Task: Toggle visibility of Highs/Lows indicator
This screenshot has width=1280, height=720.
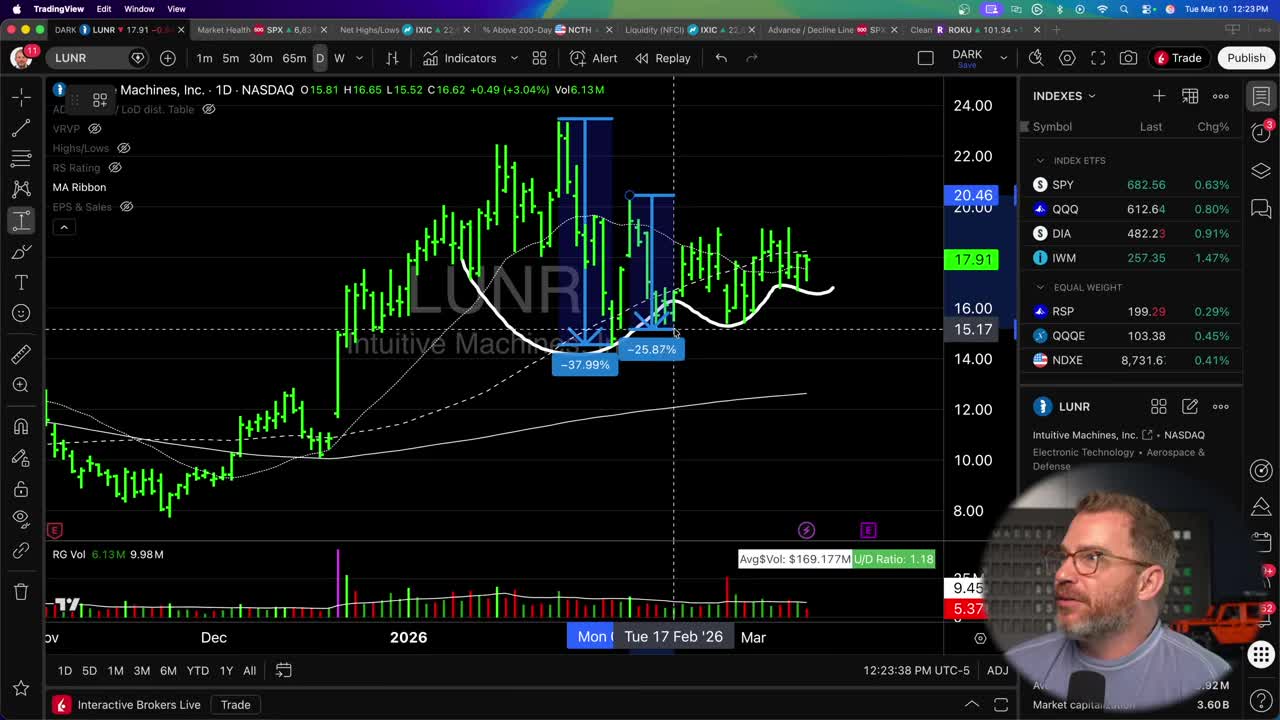Action: coord(124,148)
